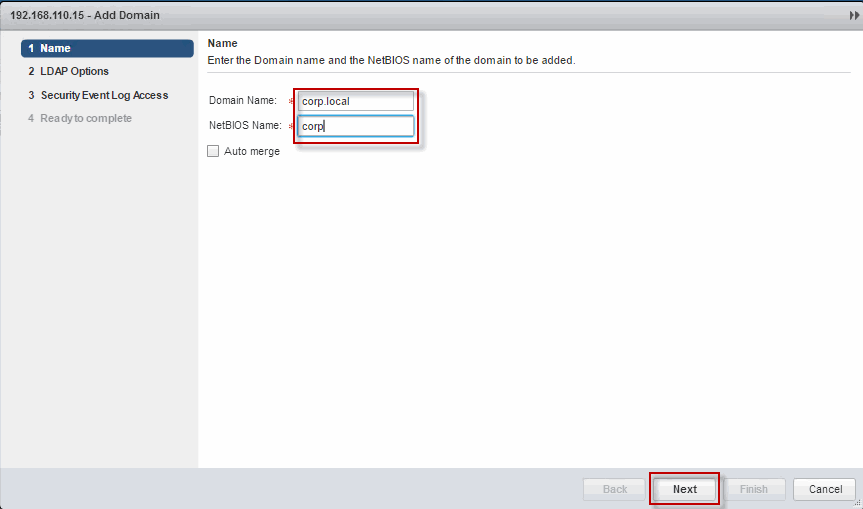Click the resize grip in the dialog corner
The width and height of the screenshot is (863, 509).
point(857,503)
